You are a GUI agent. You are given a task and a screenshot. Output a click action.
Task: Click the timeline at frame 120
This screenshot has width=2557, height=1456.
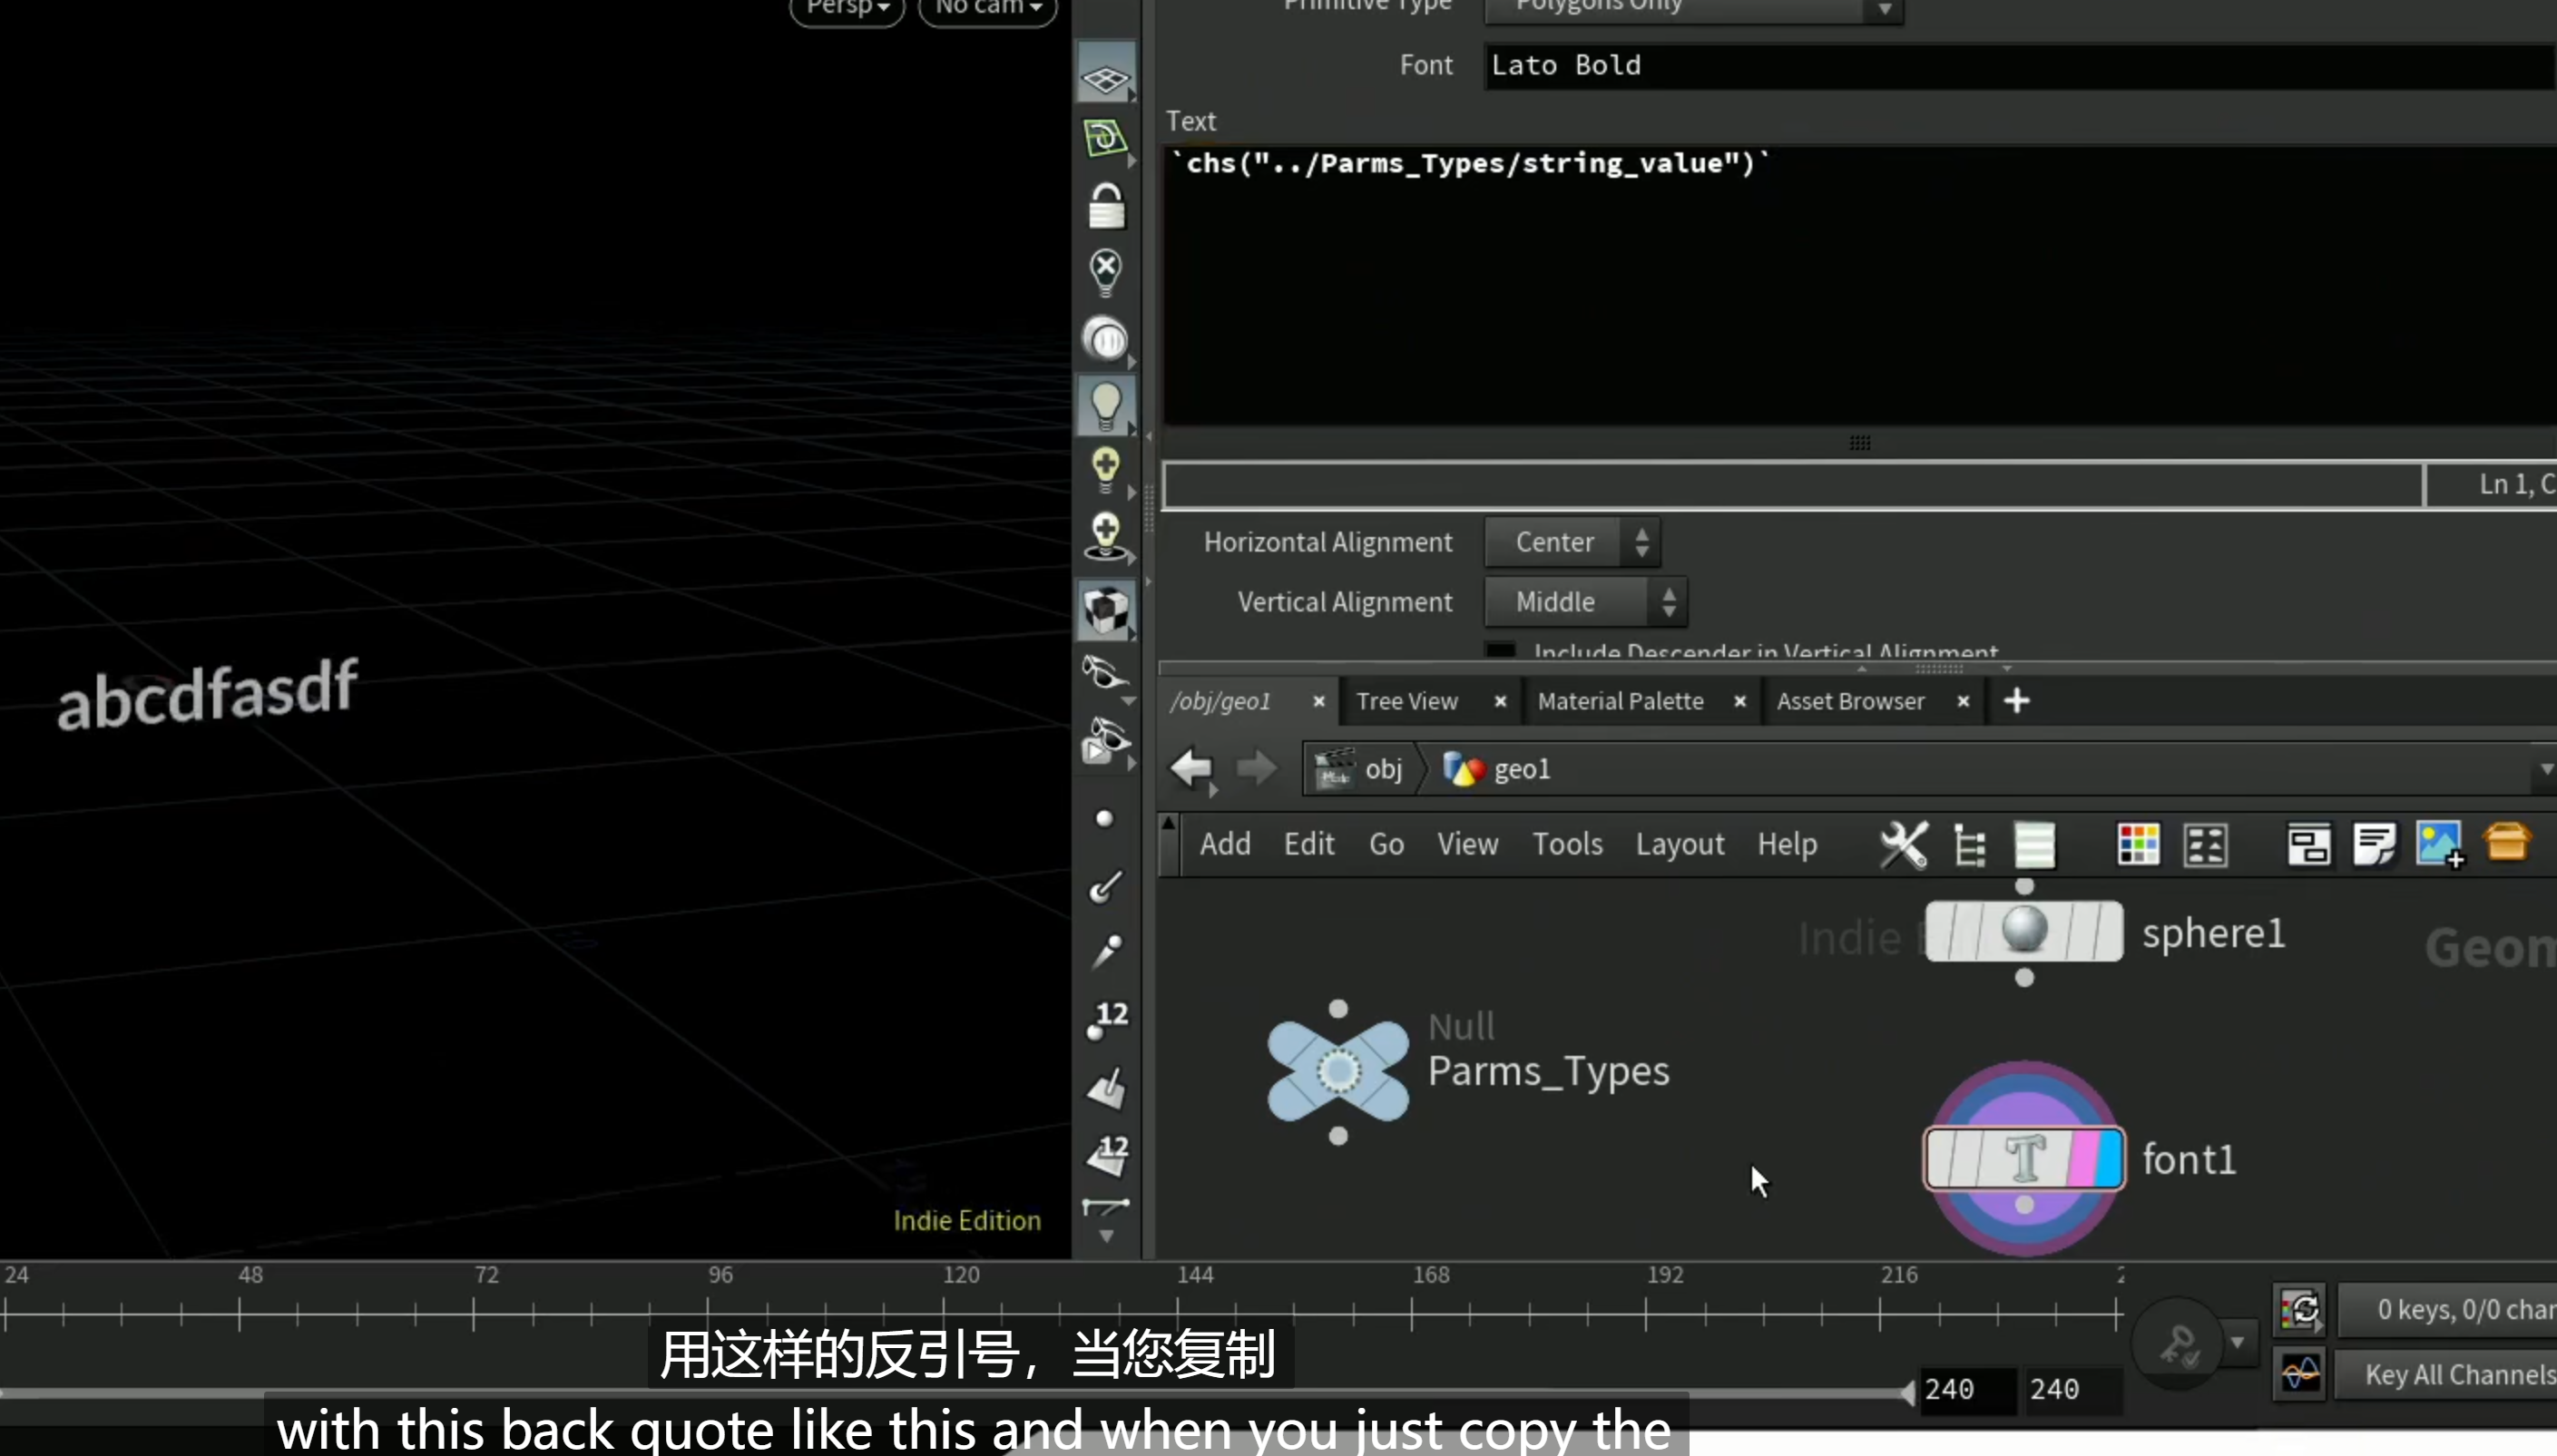click(x=943, y=1310)
